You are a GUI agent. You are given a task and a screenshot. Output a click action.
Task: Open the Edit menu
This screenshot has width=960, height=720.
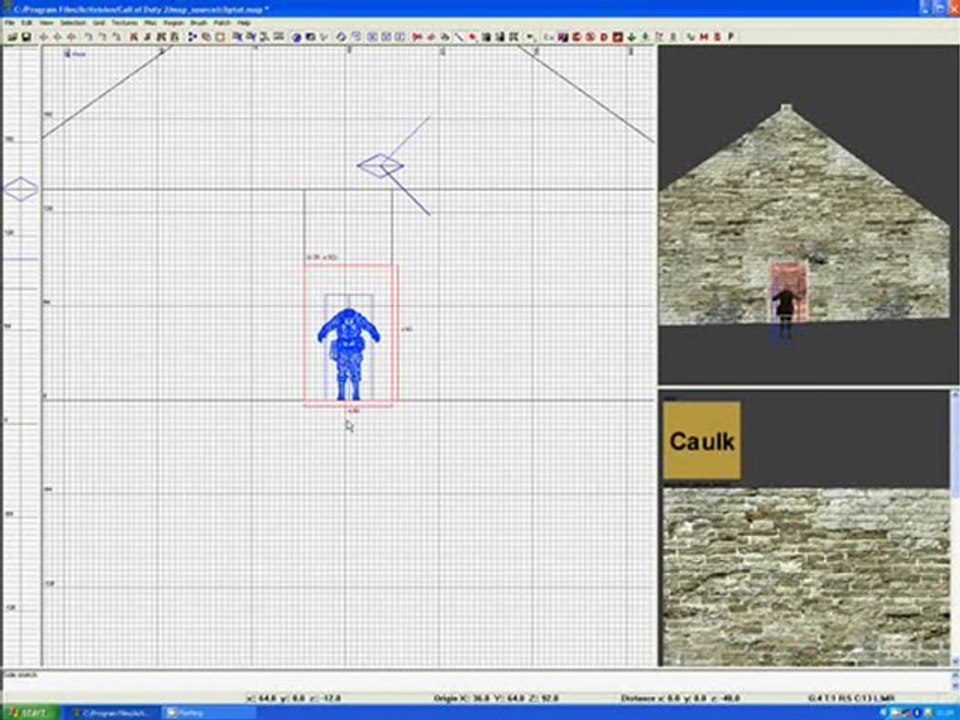[27, 23]
